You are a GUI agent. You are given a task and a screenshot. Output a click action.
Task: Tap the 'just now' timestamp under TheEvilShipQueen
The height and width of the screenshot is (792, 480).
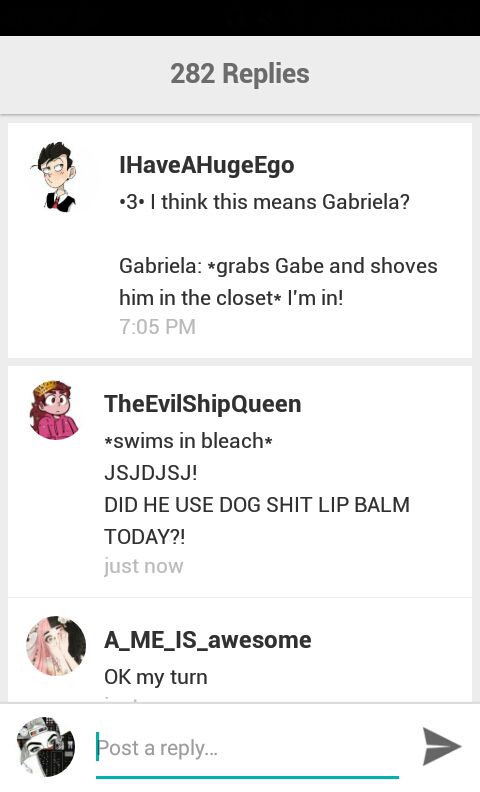point(143,566)
